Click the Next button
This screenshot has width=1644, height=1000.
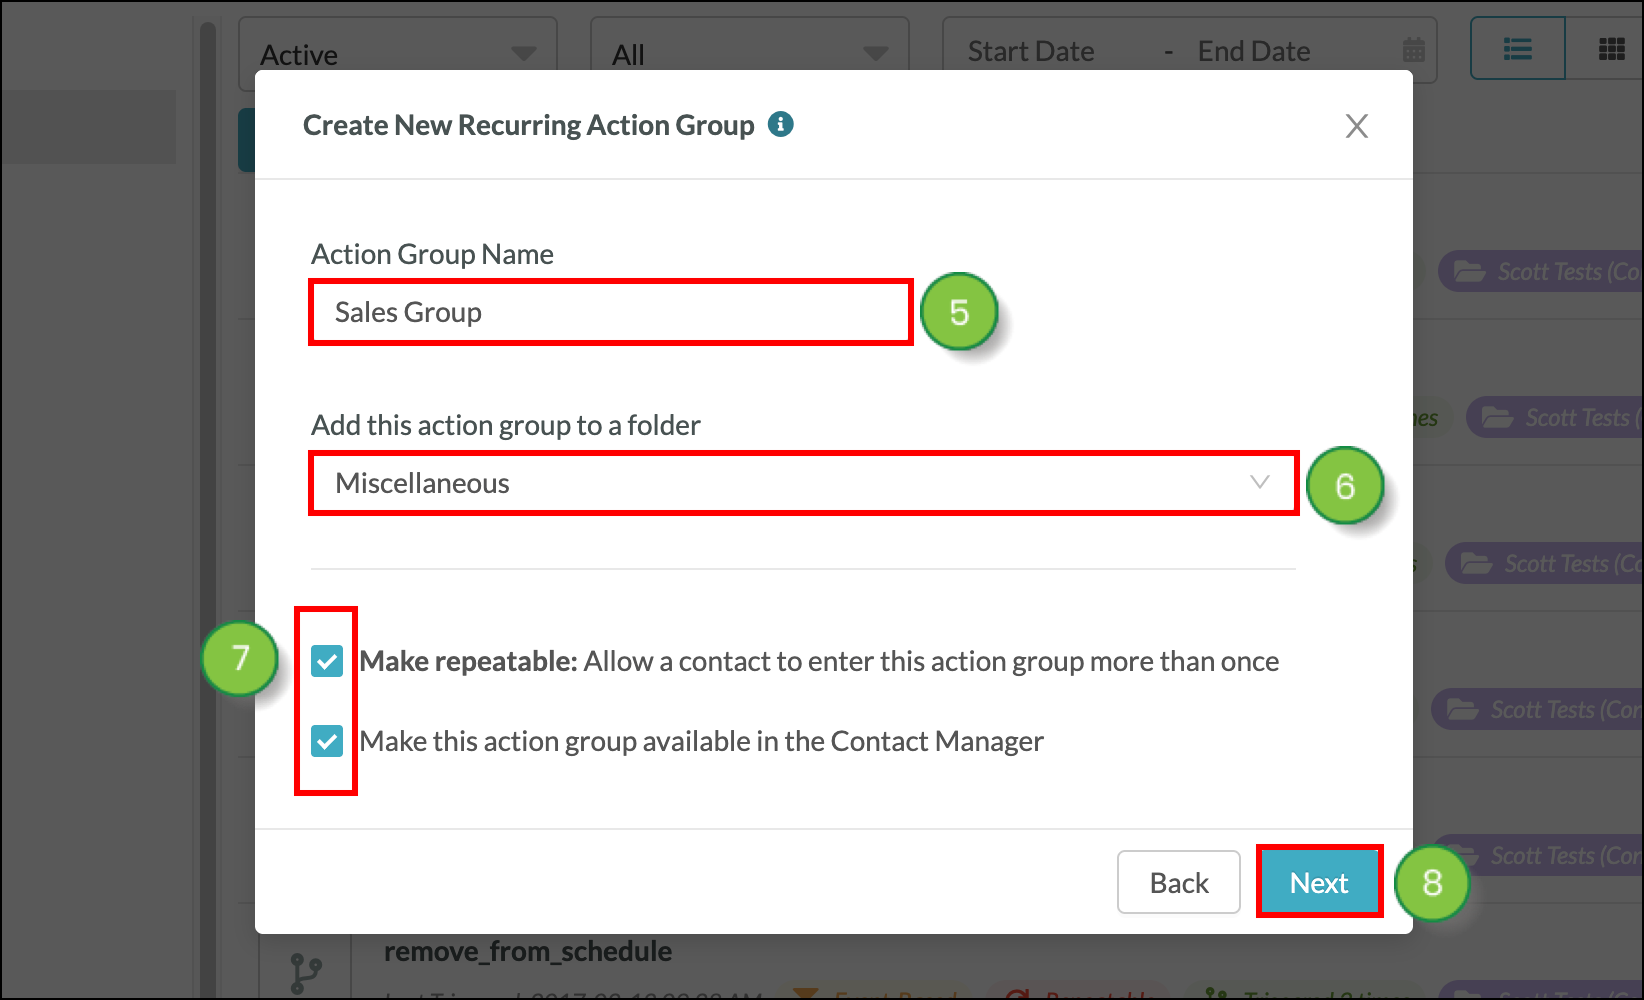pyautogui.click(x=1319, y=882)
